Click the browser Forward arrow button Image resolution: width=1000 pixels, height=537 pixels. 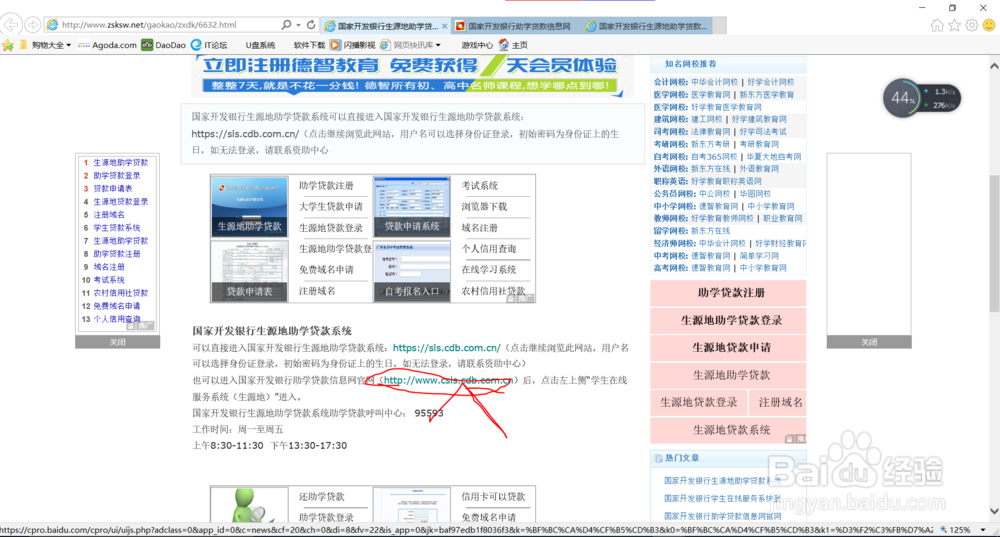pos(33,25)
